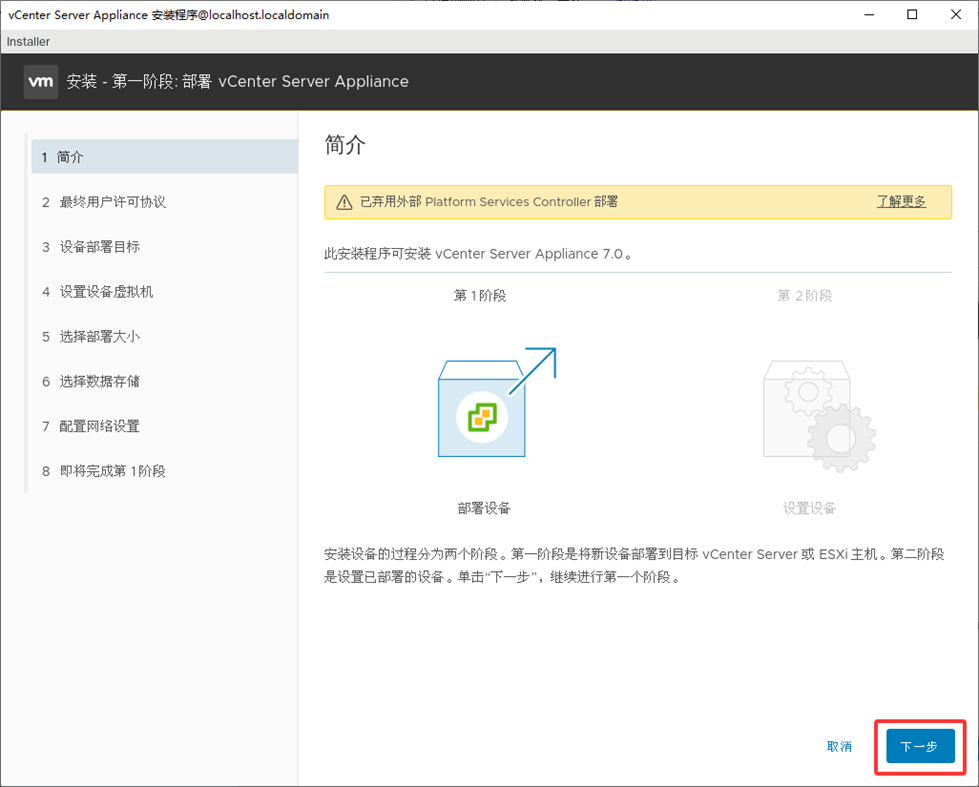Screen dimensions: 979x787
Task: Click the VMware vm logo icon
Action: (x=41, y=82)
